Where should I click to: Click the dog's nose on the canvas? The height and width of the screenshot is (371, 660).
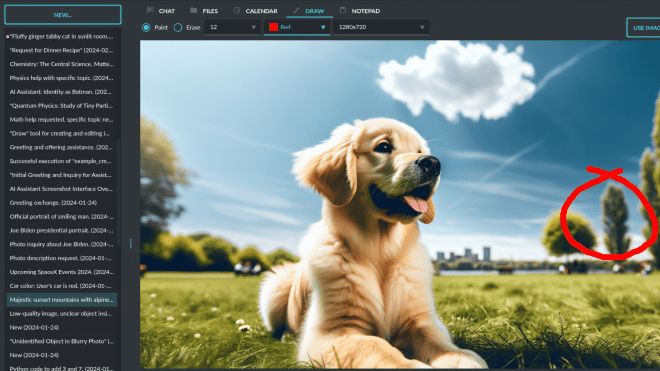pos(429,165)
